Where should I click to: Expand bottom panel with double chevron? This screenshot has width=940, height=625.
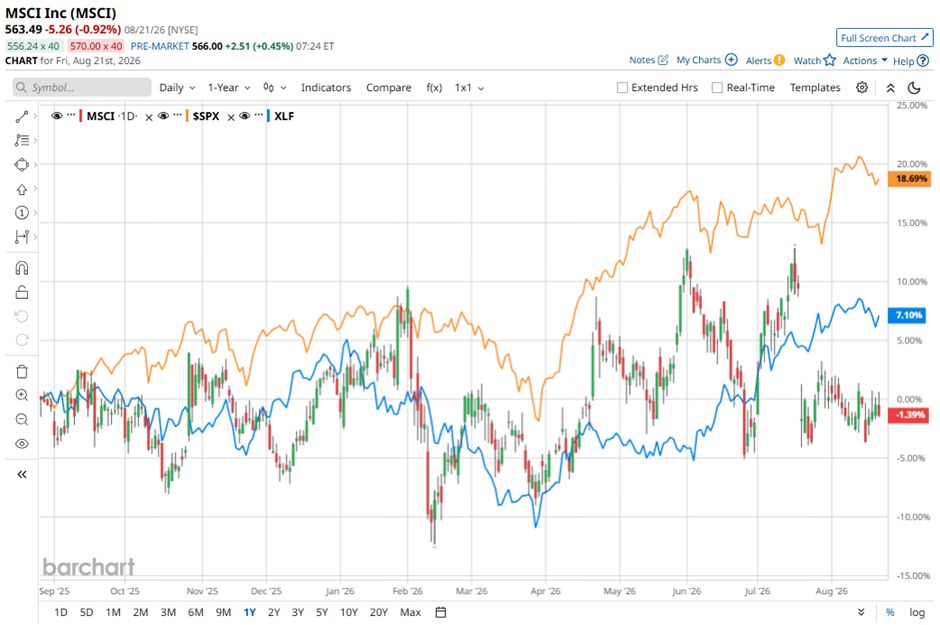coord(861,612)
